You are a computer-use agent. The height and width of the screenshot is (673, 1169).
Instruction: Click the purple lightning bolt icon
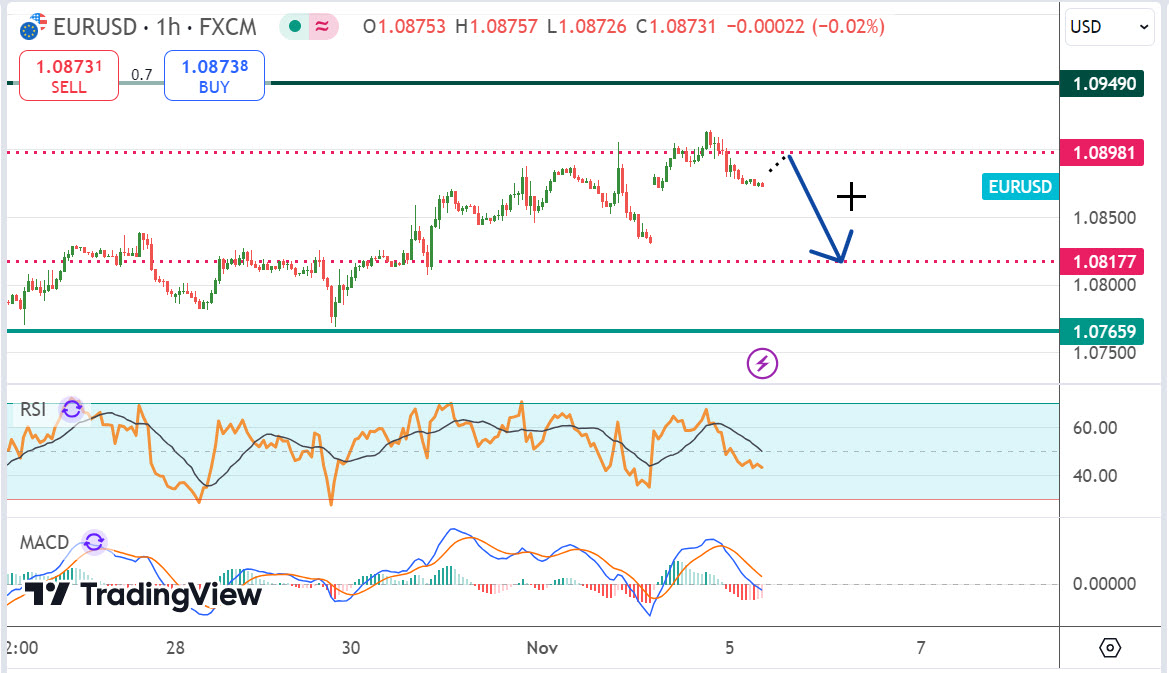click(x=763, y=363)
